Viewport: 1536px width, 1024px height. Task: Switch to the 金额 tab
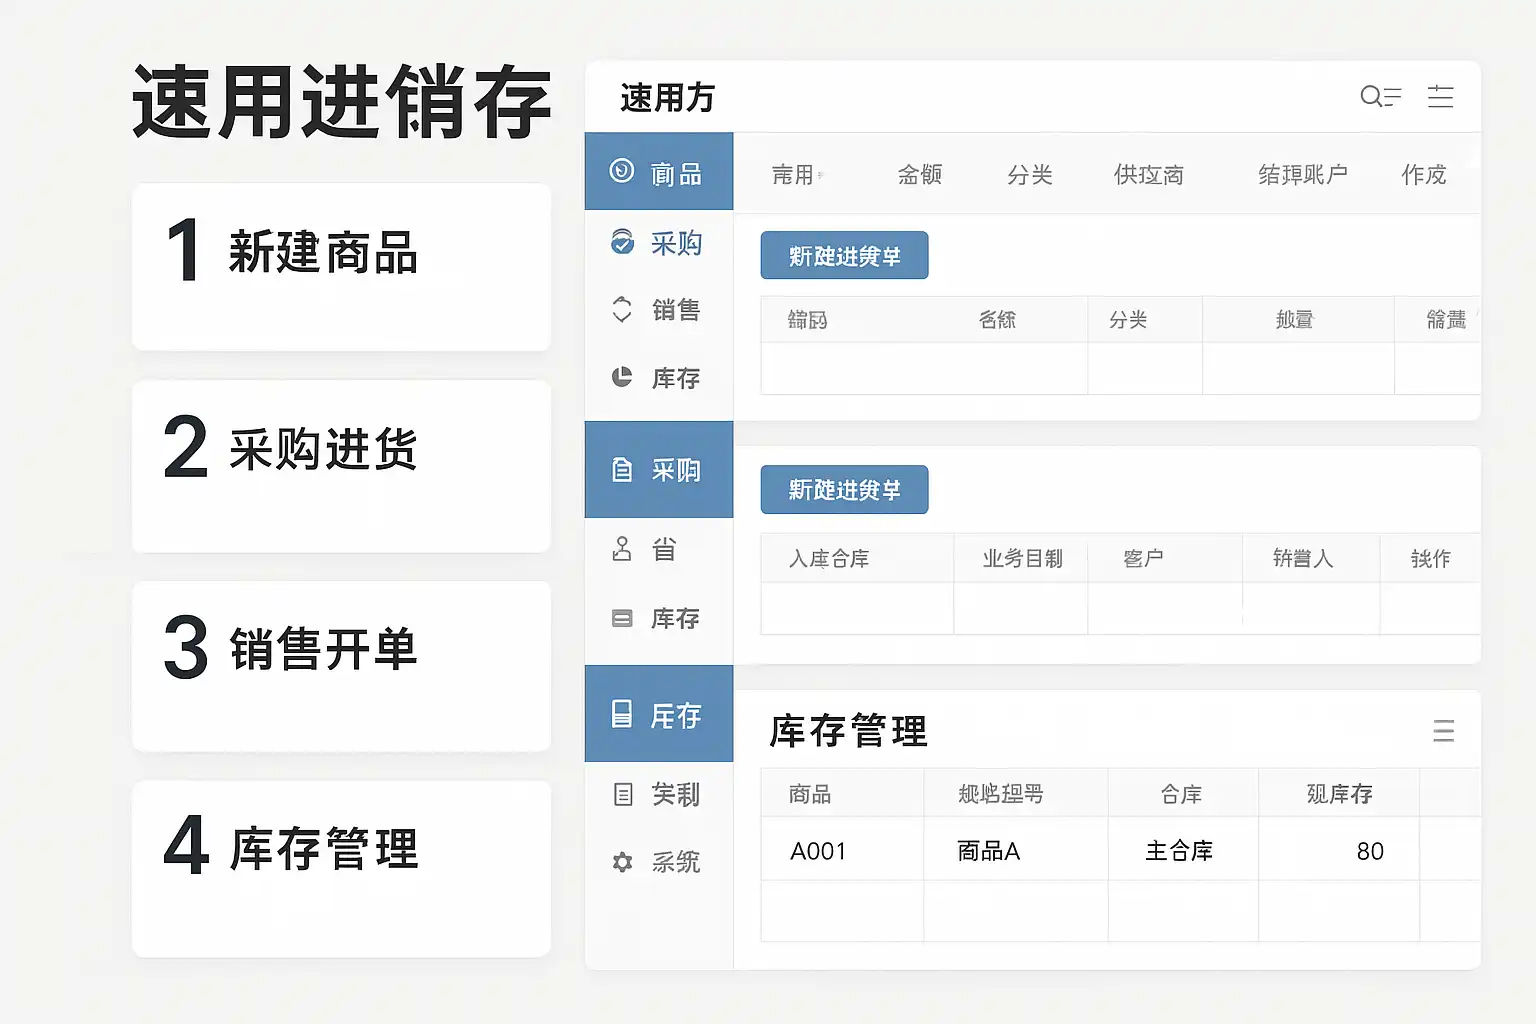pyautogui.click(x=920, y=175)
